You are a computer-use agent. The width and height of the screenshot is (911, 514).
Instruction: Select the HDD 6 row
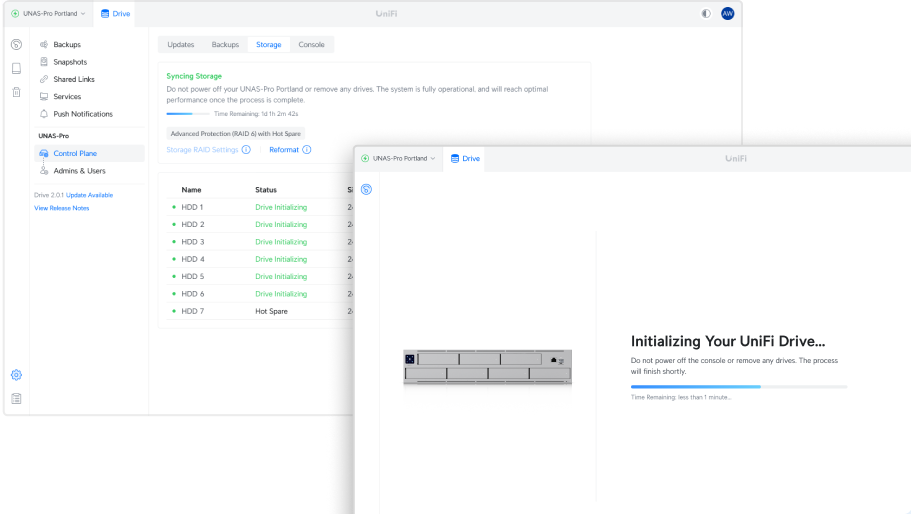tap(260, 294)
